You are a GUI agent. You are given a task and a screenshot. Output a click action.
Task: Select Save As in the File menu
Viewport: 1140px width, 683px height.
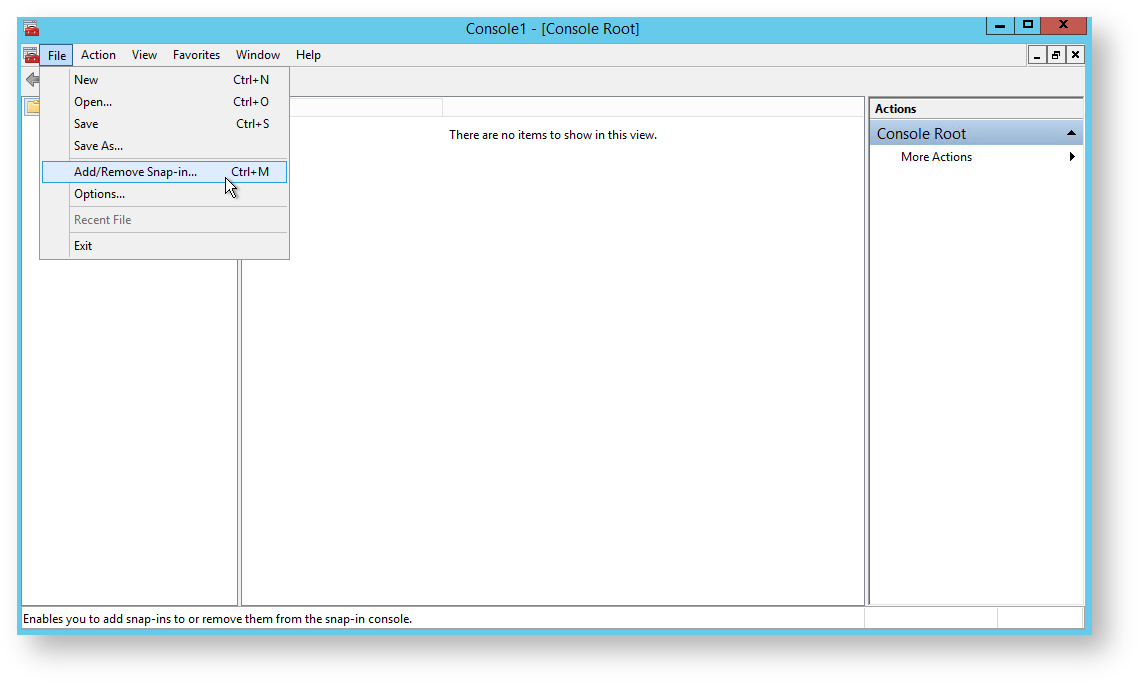(99, 145)
